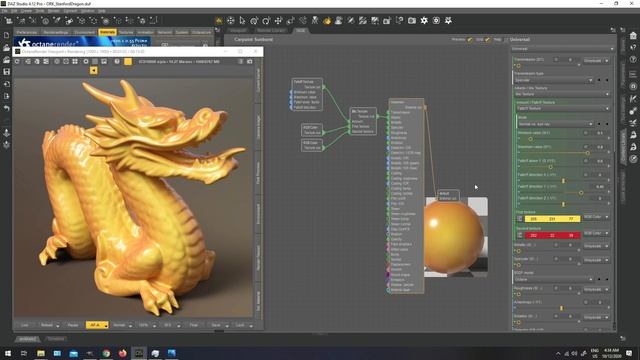
Task: Open the Window menu
Action: click(87, 11)
